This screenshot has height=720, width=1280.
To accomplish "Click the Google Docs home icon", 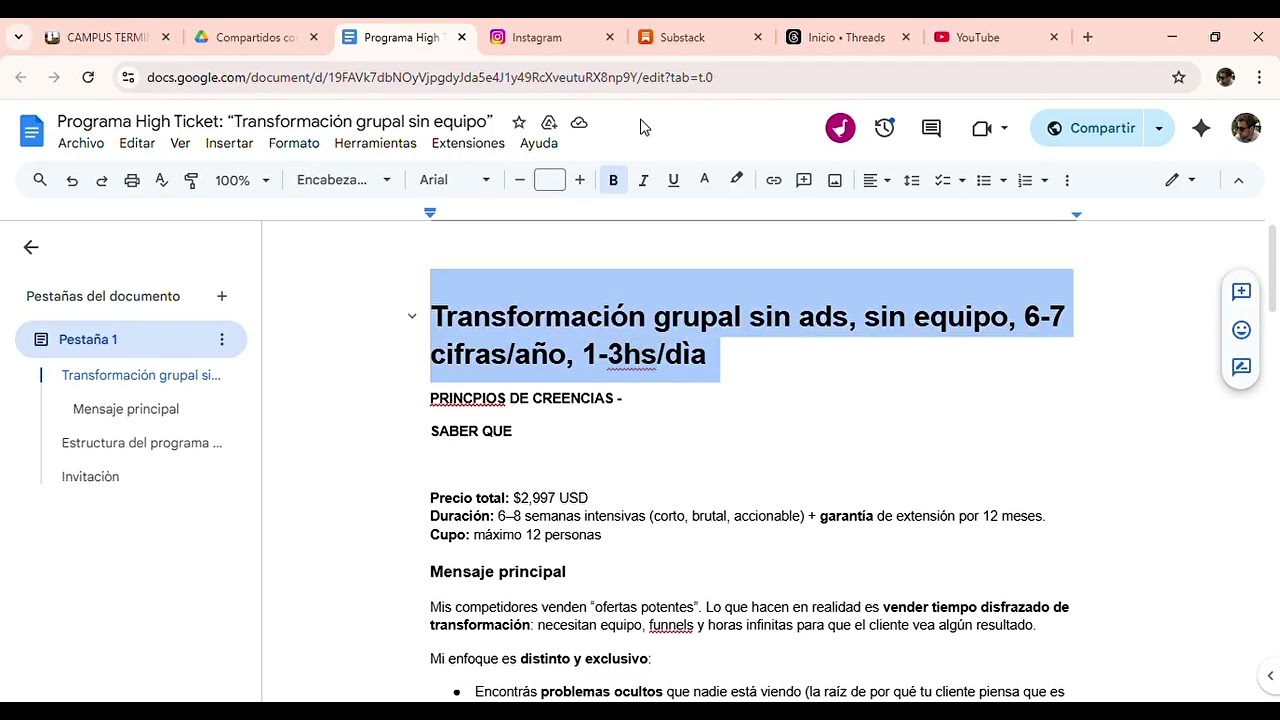I will (32, 131).
